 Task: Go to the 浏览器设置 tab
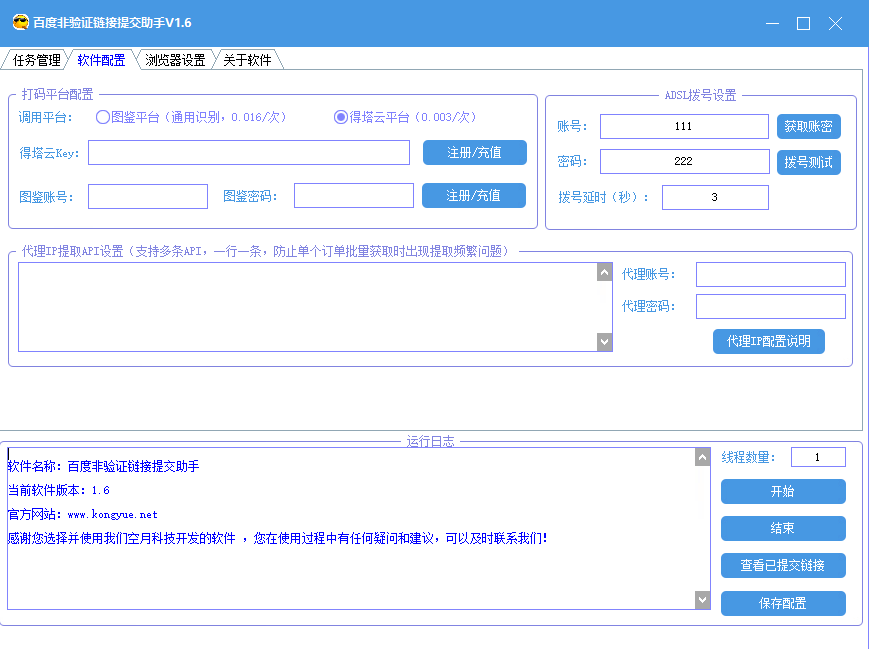pyautogui.click(x=175, y=60)
